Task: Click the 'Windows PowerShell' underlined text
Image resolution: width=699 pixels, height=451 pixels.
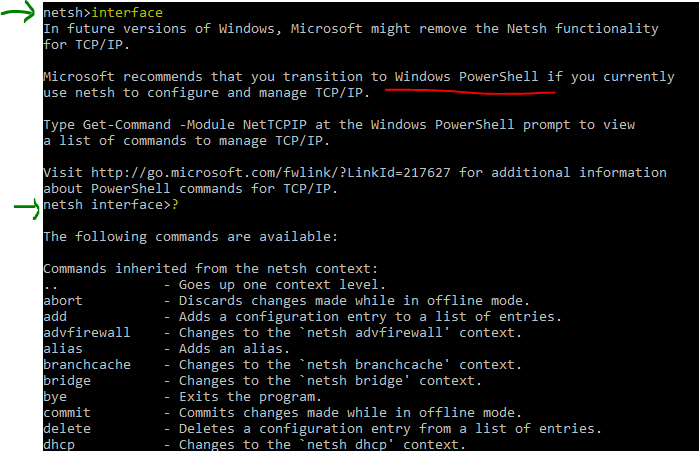Action: pyautogui.click(x=466, y=77)
